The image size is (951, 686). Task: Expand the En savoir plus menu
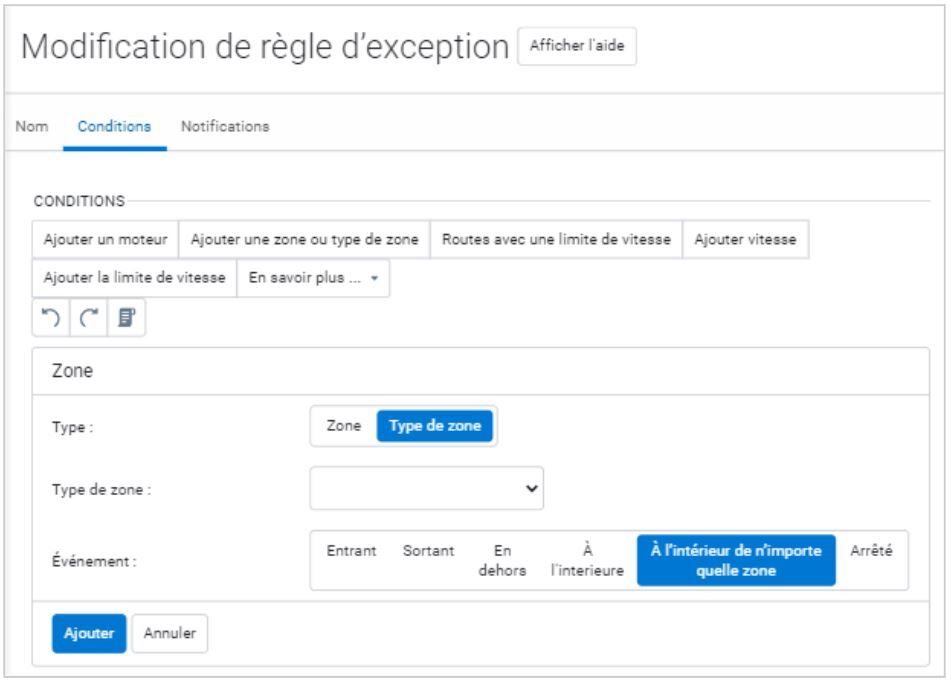point(313,279)
